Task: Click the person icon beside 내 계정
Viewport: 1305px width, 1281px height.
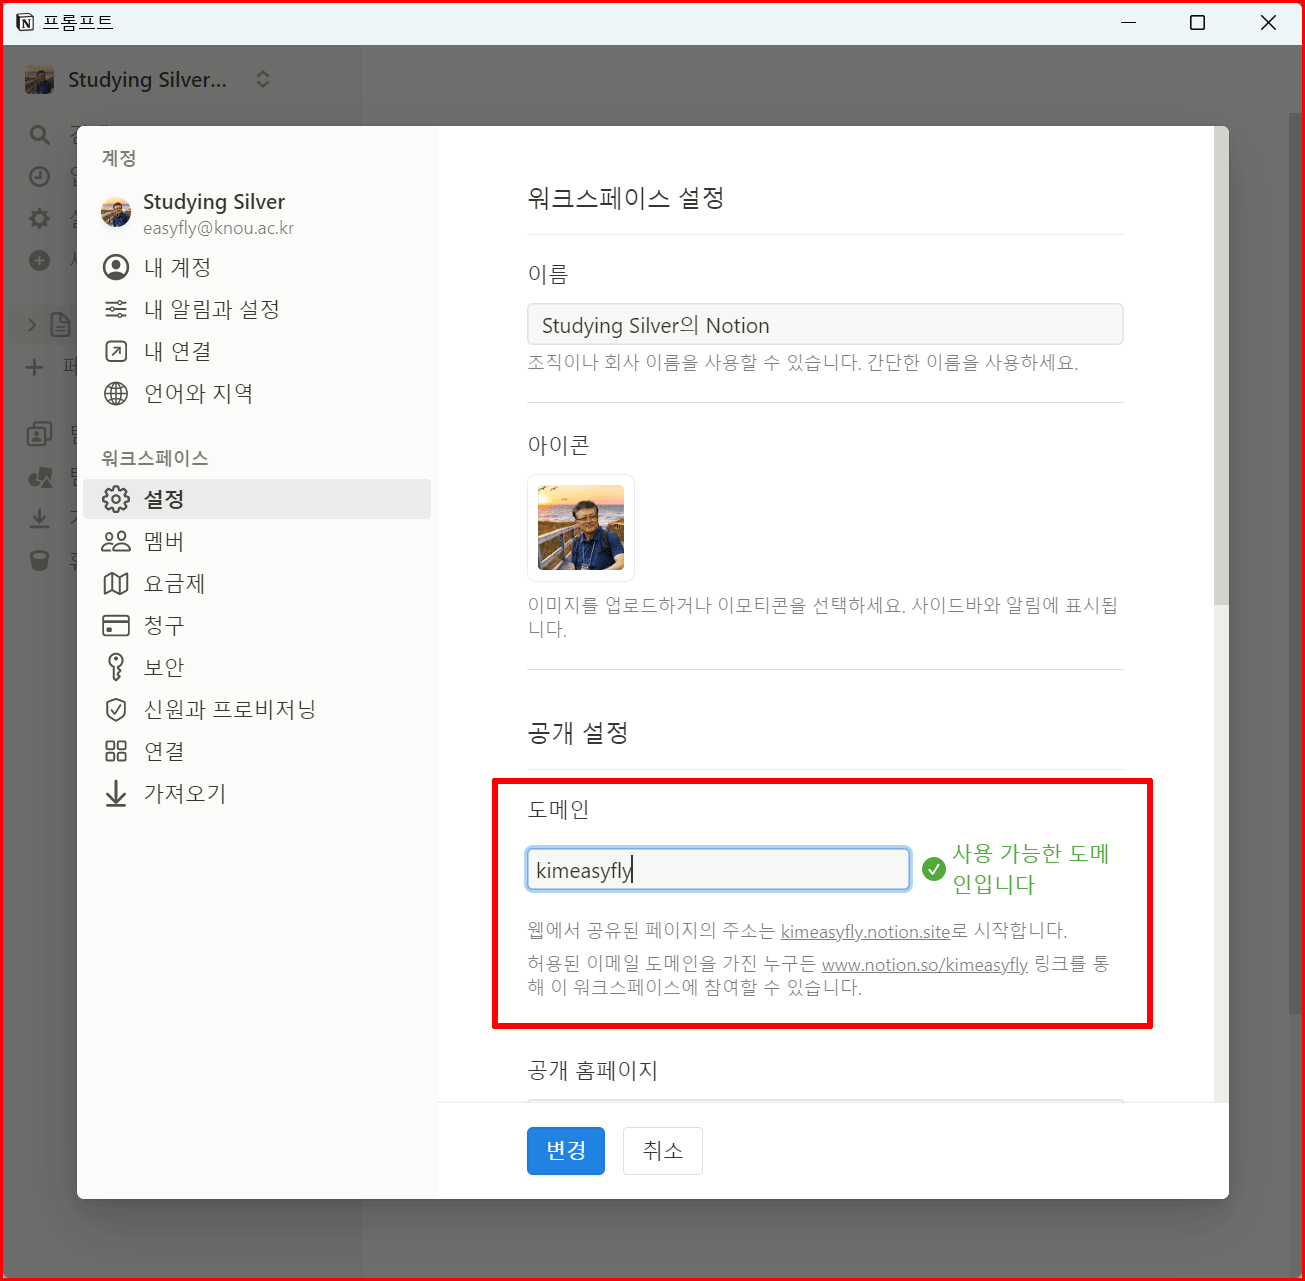Action: point(116,267)
